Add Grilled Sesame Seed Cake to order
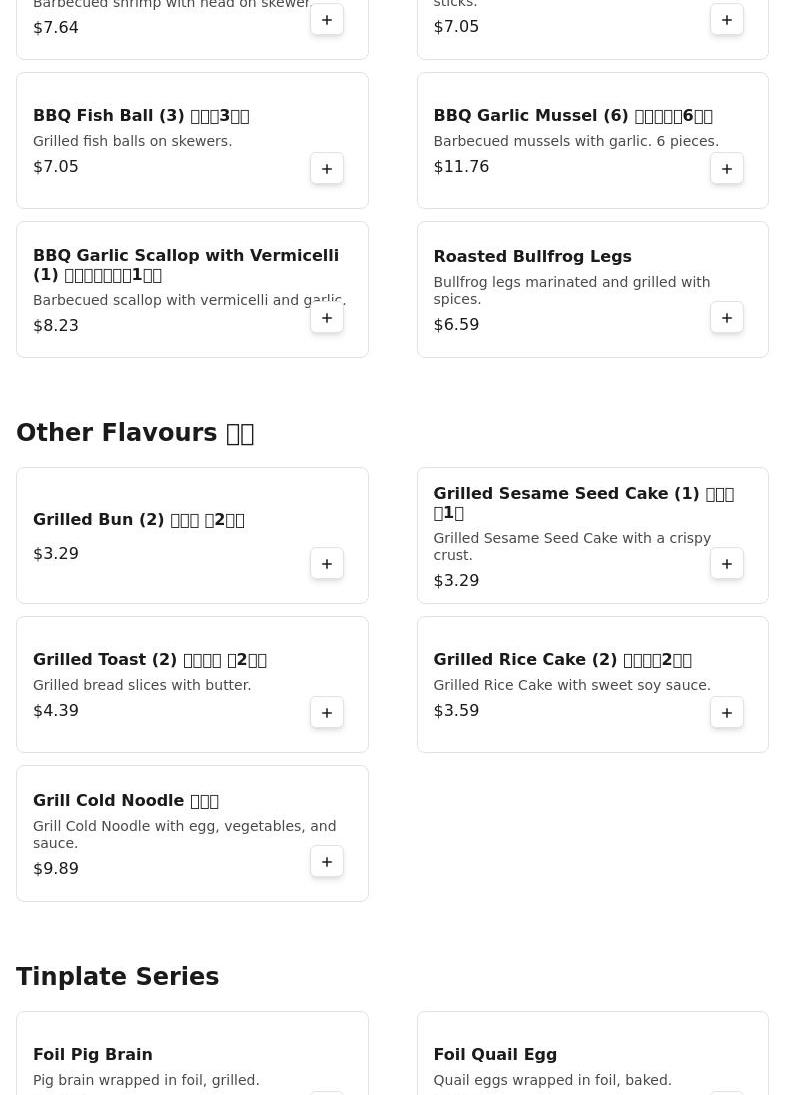This screenshot has height=1095, width=785. tap(726, 564)
